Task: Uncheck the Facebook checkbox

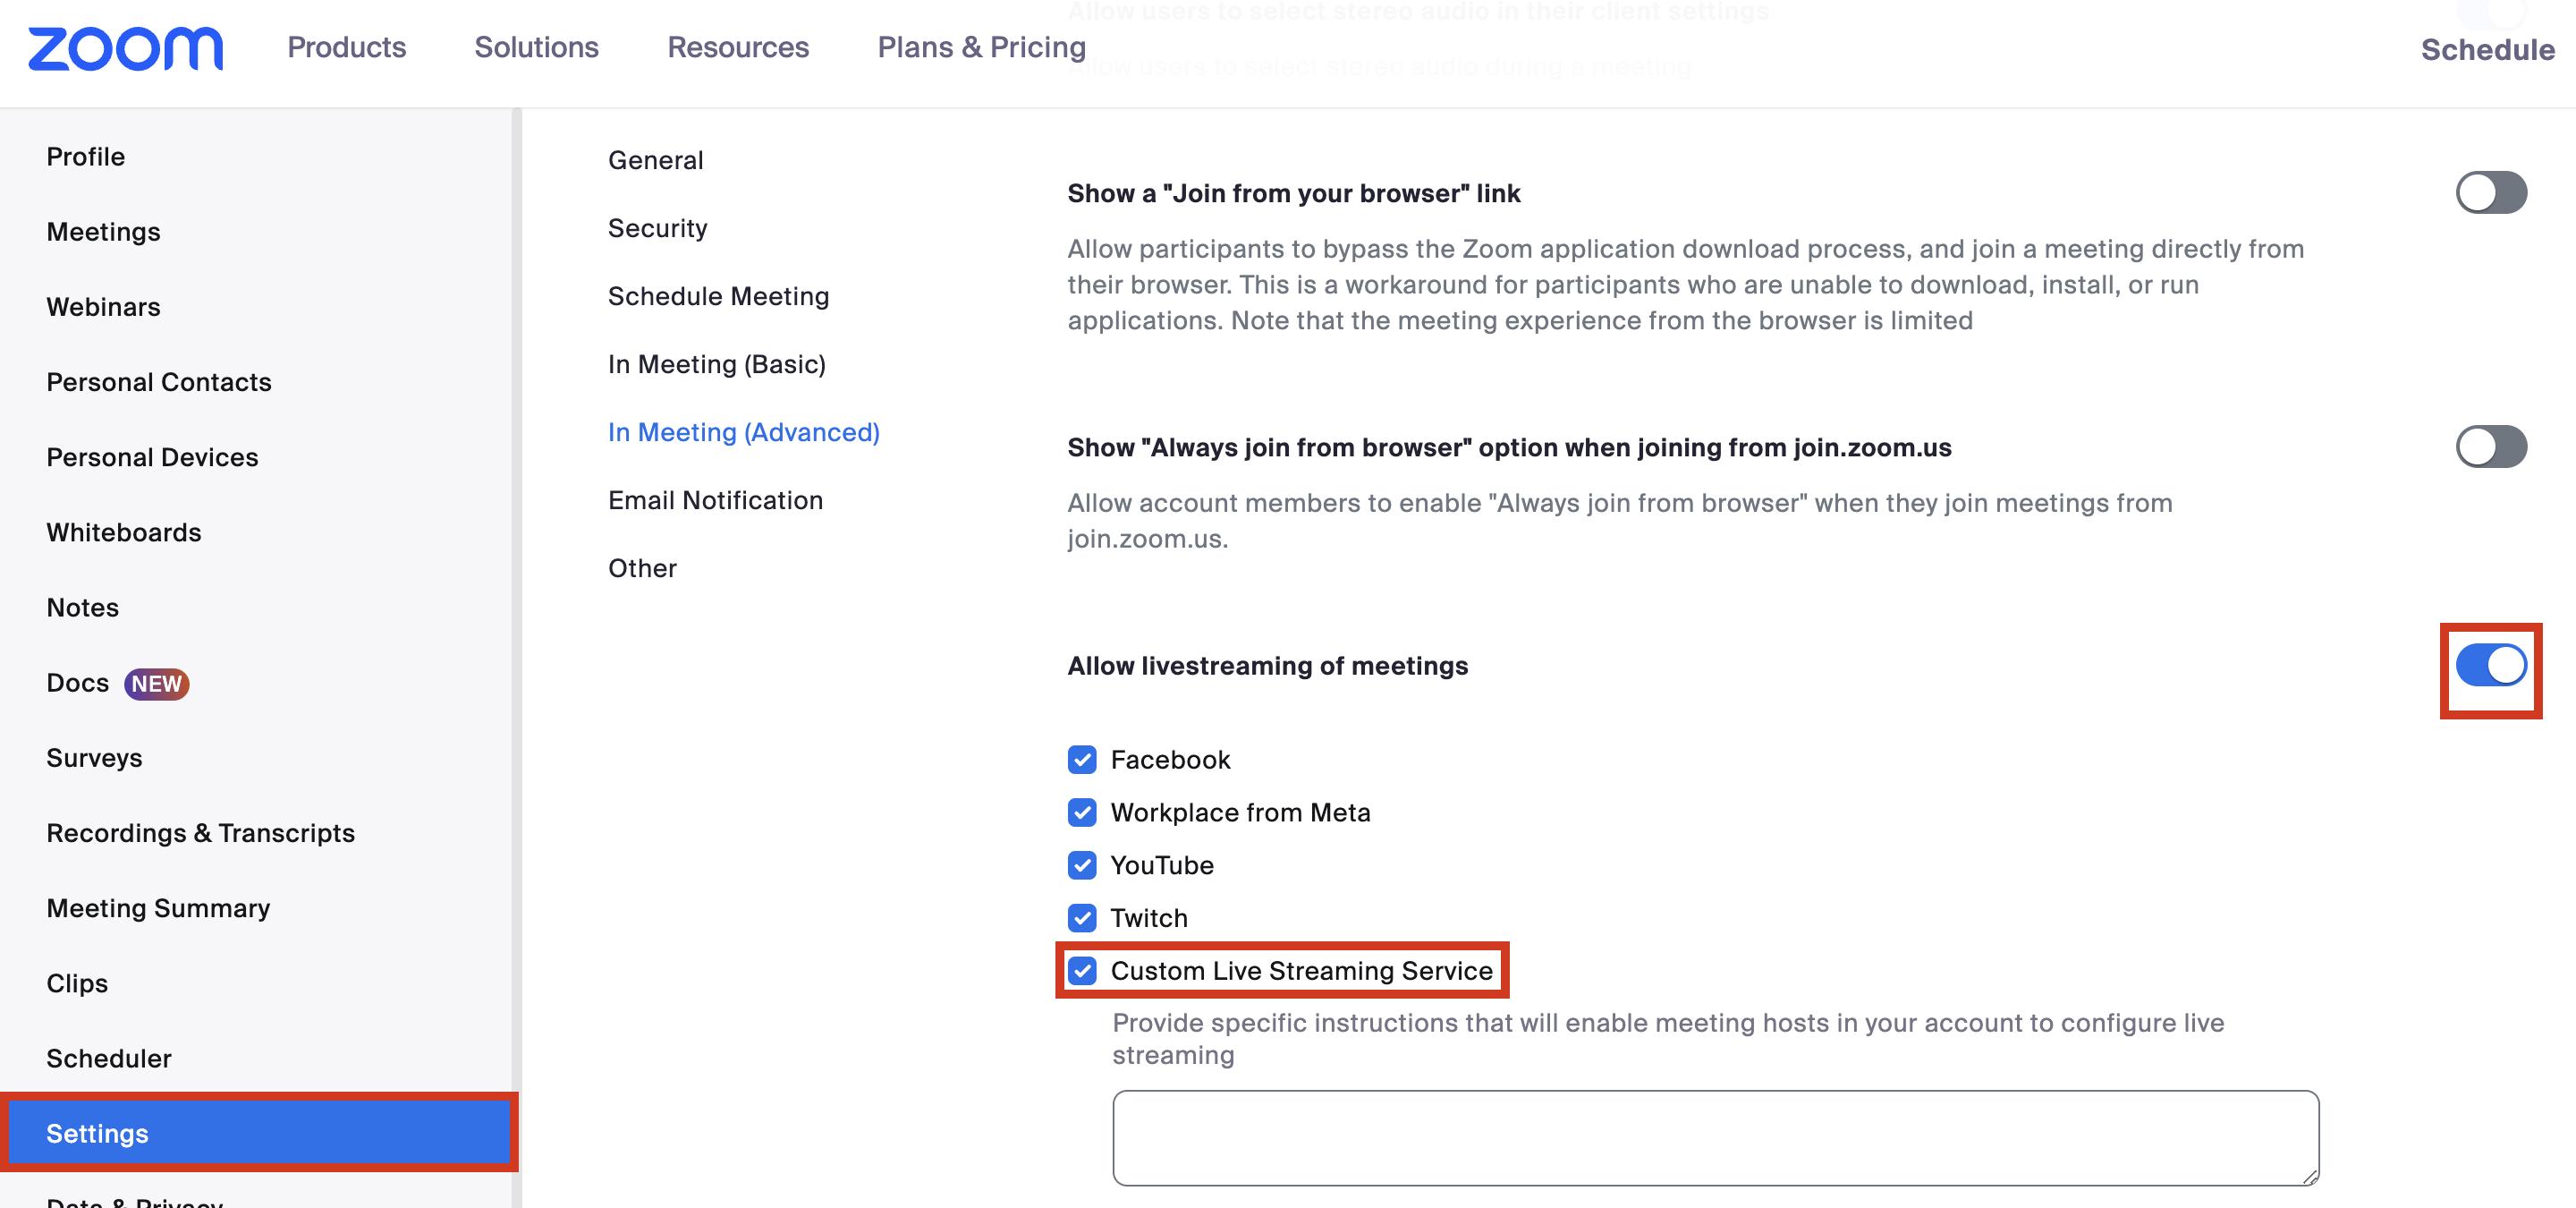Action: click(x=1082, y=760)
